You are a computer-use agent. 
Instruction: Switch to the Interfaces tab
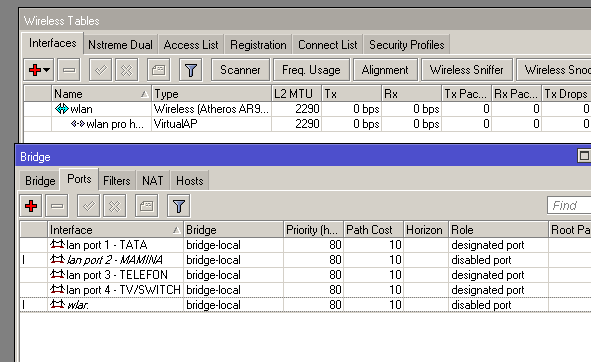pyautogui.click(x=53, y=43)
